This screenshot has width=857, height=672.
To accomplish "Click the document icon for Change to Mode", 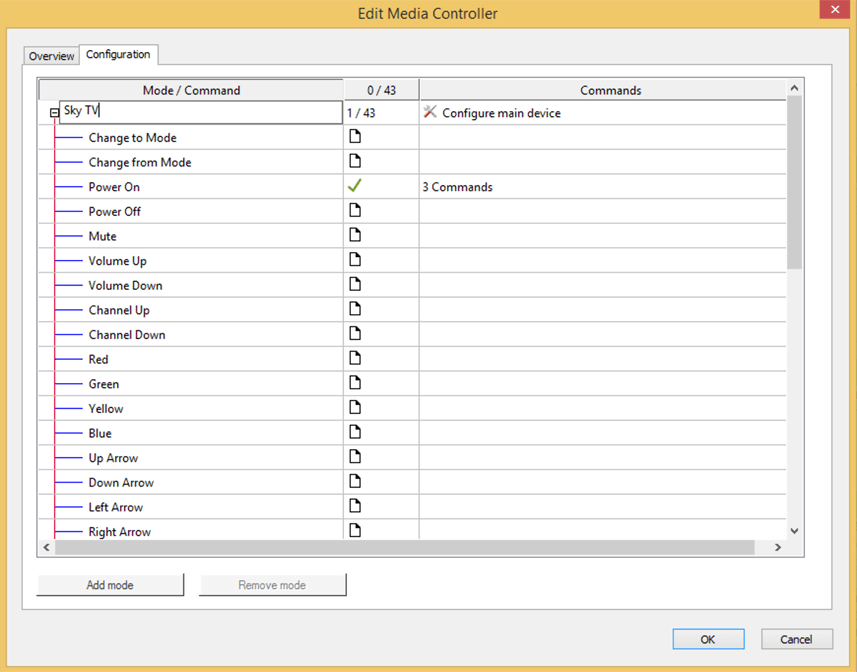I will point(354,137).
